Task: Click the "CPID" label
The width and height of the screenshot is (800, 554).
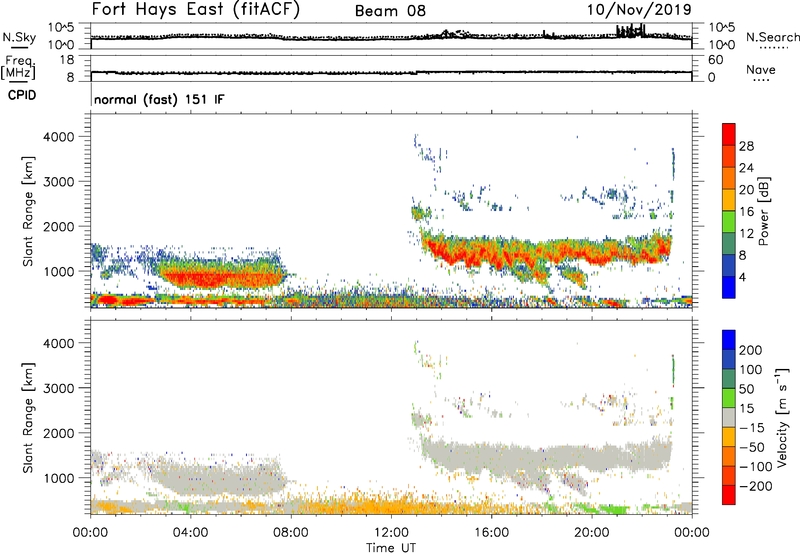Action: click(22, 95)
